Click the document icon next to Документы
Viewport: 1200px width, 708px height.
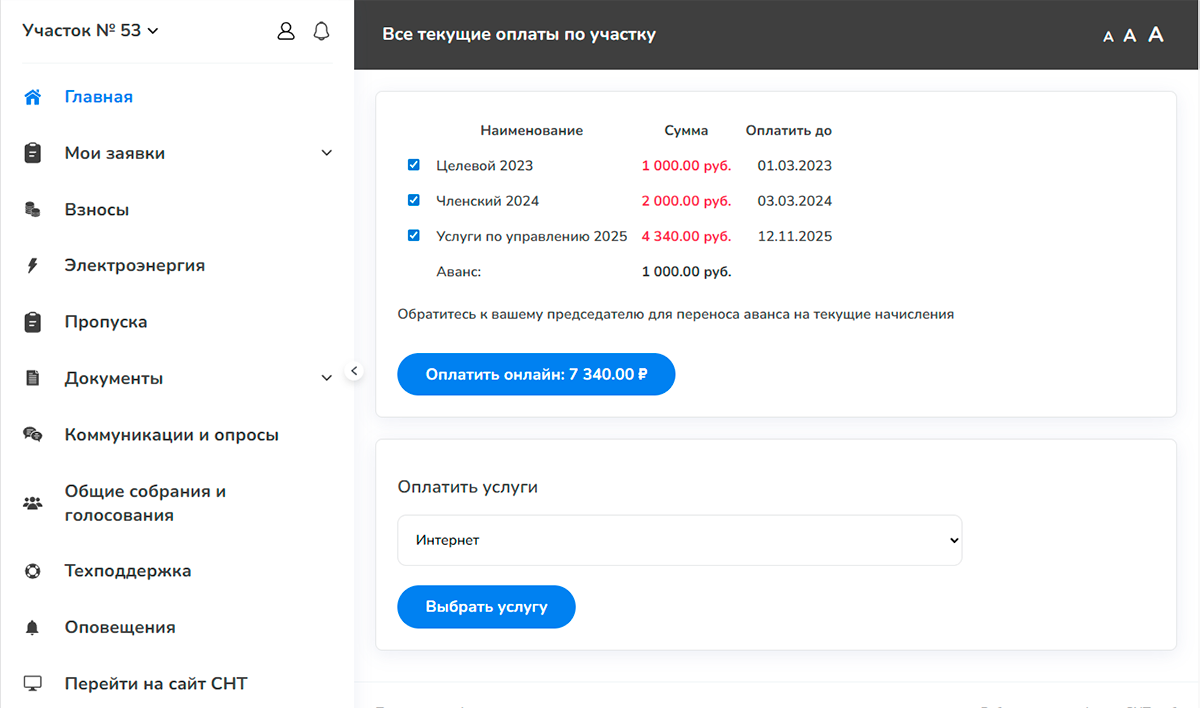click(33, 378)
